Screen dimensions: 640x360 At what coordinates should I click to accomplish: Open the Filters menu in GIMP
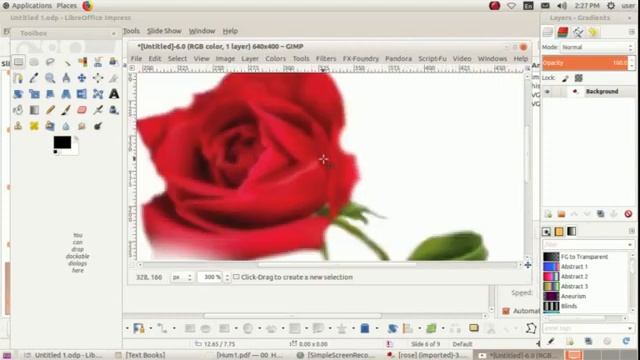click(326, 59)
